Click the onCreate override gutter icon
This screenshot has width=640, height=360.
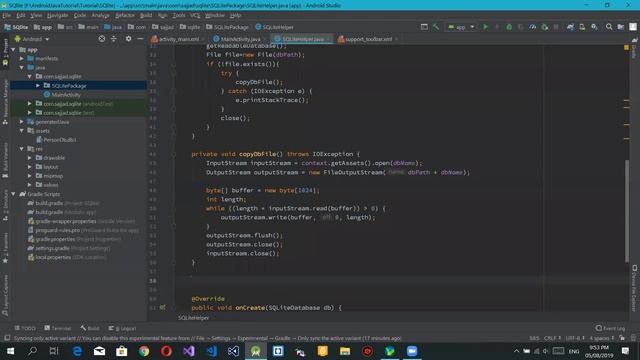pos(162,307)
